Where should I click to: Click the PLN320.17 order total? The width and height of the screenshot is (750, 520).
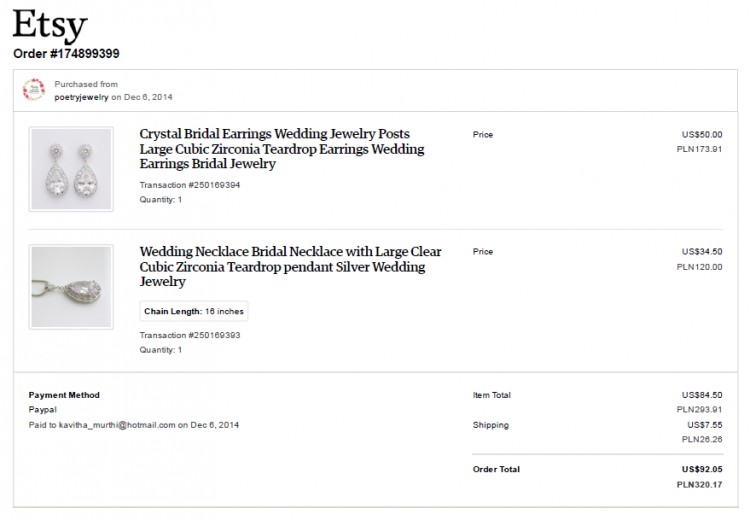click(699, 485)
